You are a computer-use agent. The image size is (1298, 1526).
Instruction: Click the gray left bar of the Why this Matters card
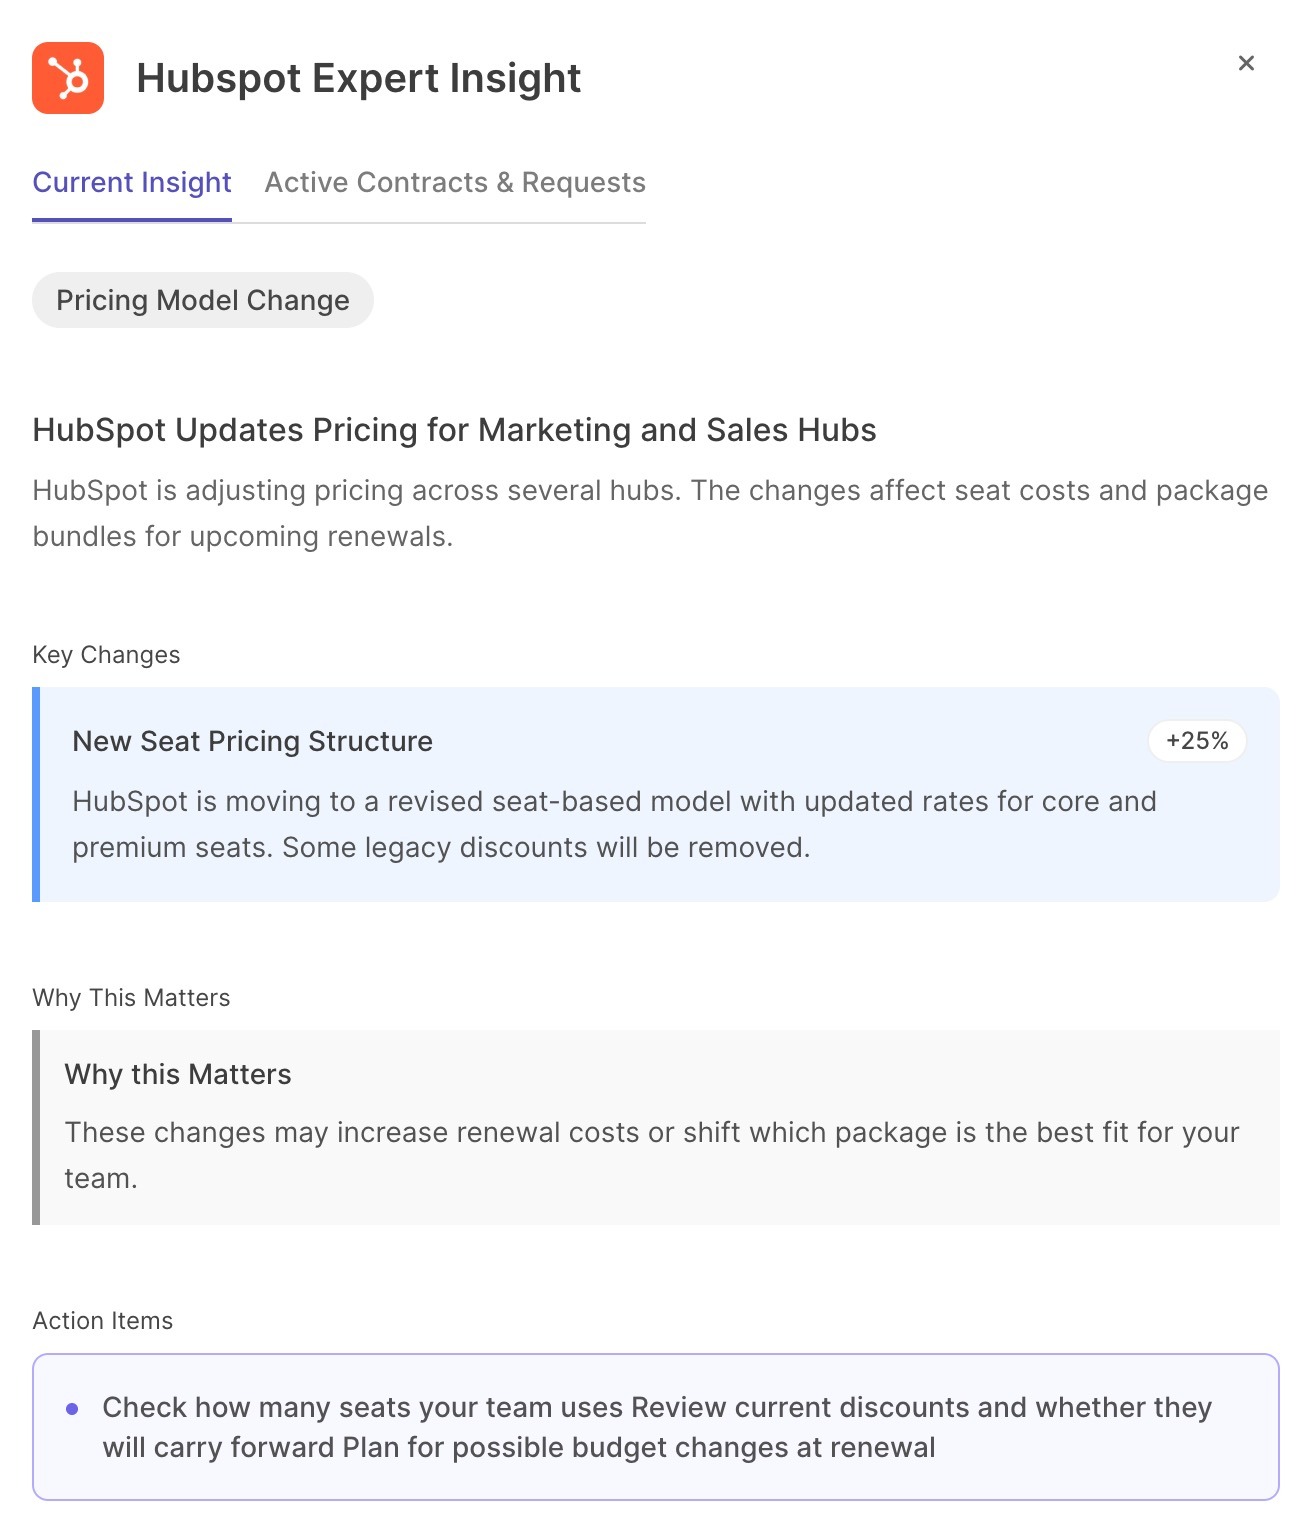36,1127
